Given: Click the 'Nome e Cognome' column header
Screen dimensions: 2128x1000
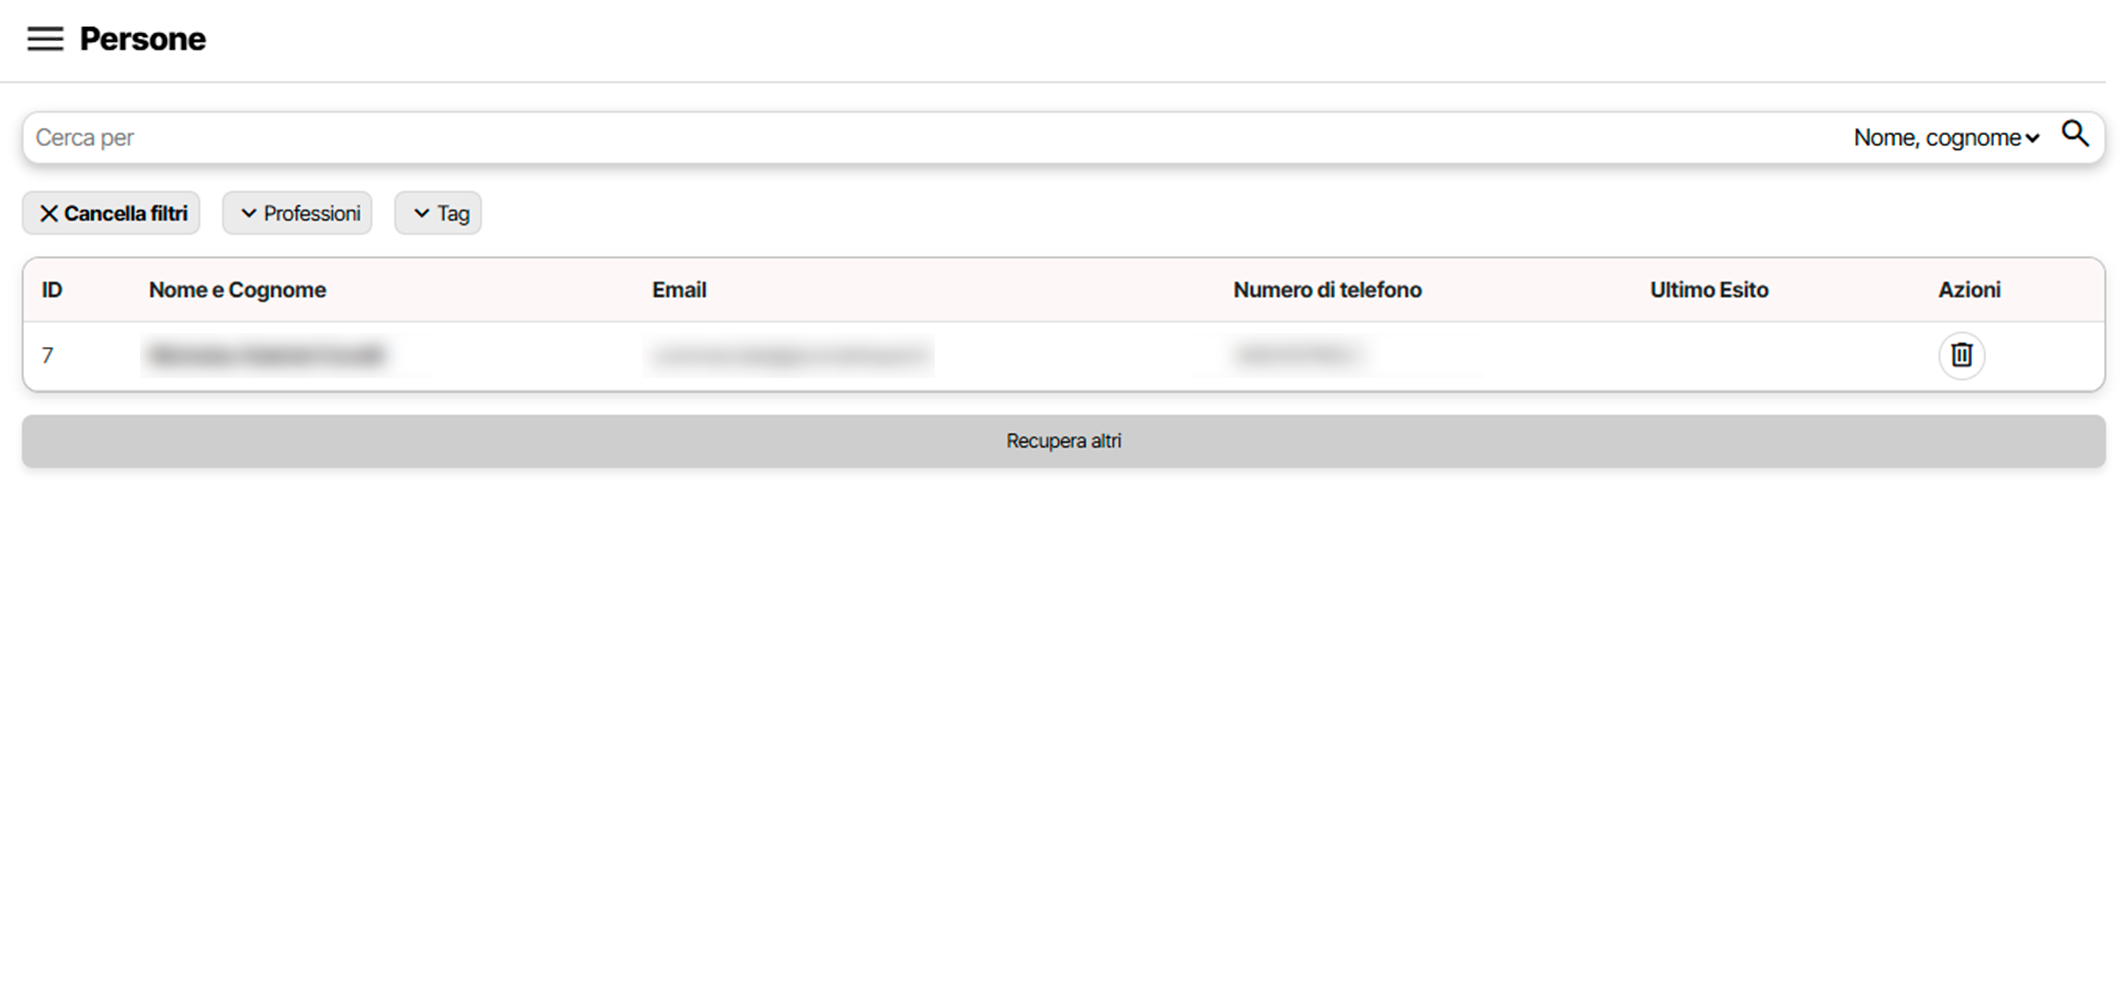Looking at the screenshot, I should [237, 290].
